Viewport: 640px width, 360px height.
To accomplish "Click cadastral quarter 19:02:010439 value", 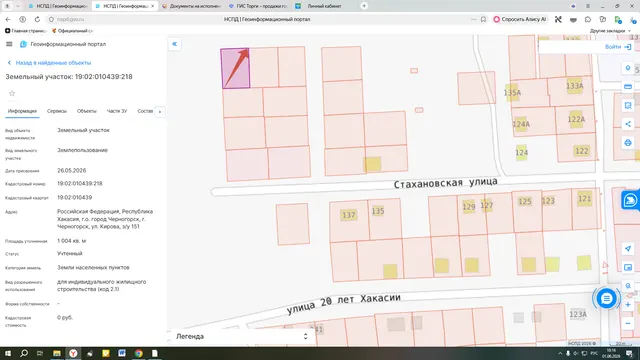I will (74, 198).
